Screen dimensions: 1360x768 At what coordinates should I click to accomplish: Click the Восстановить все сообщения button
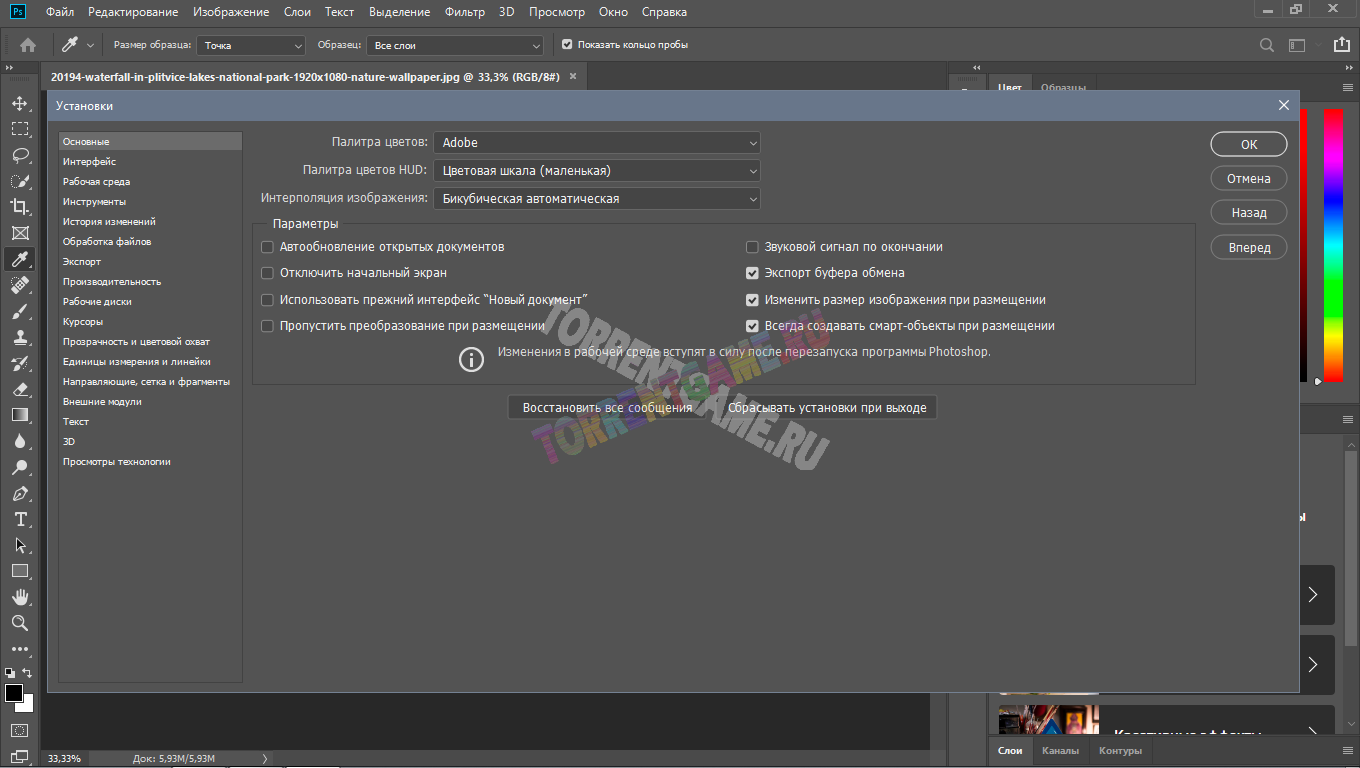607,407
